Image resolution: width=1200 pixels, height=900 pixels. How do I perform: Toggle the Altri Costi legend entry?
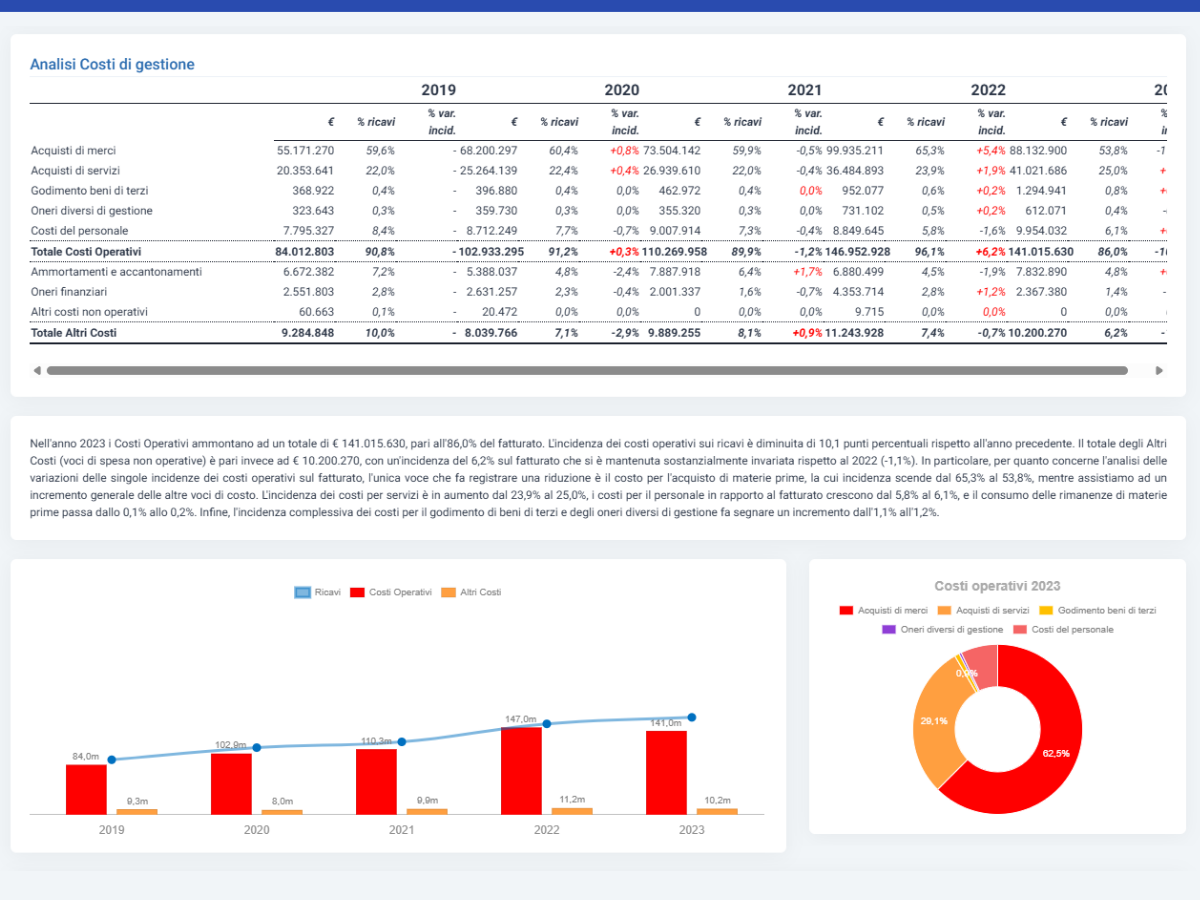(x=471, y=592)
